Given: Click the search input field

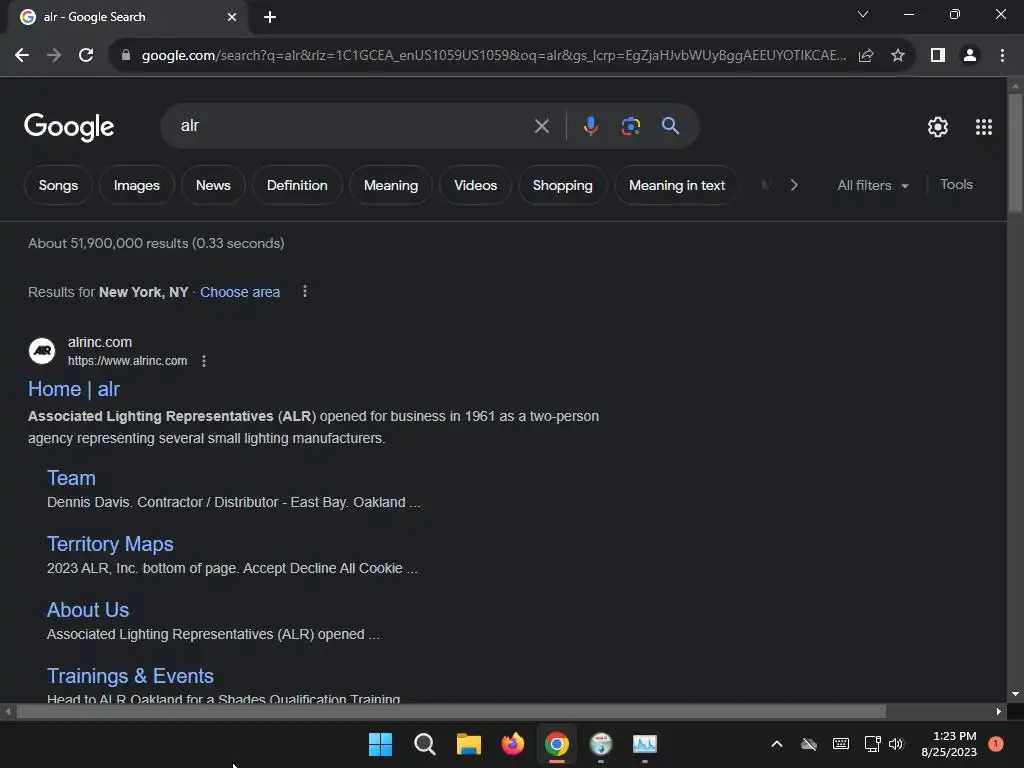Looking at the screenshot, I should point(353,126).
